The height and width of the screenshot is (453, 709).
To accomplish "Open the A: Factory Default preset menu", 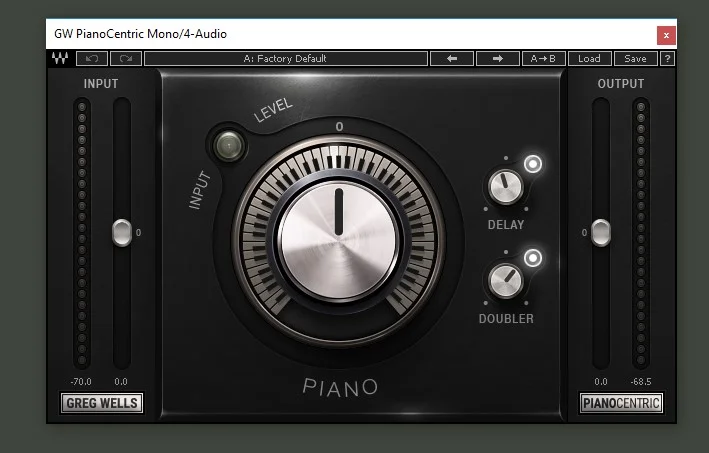I will point(286,58).
